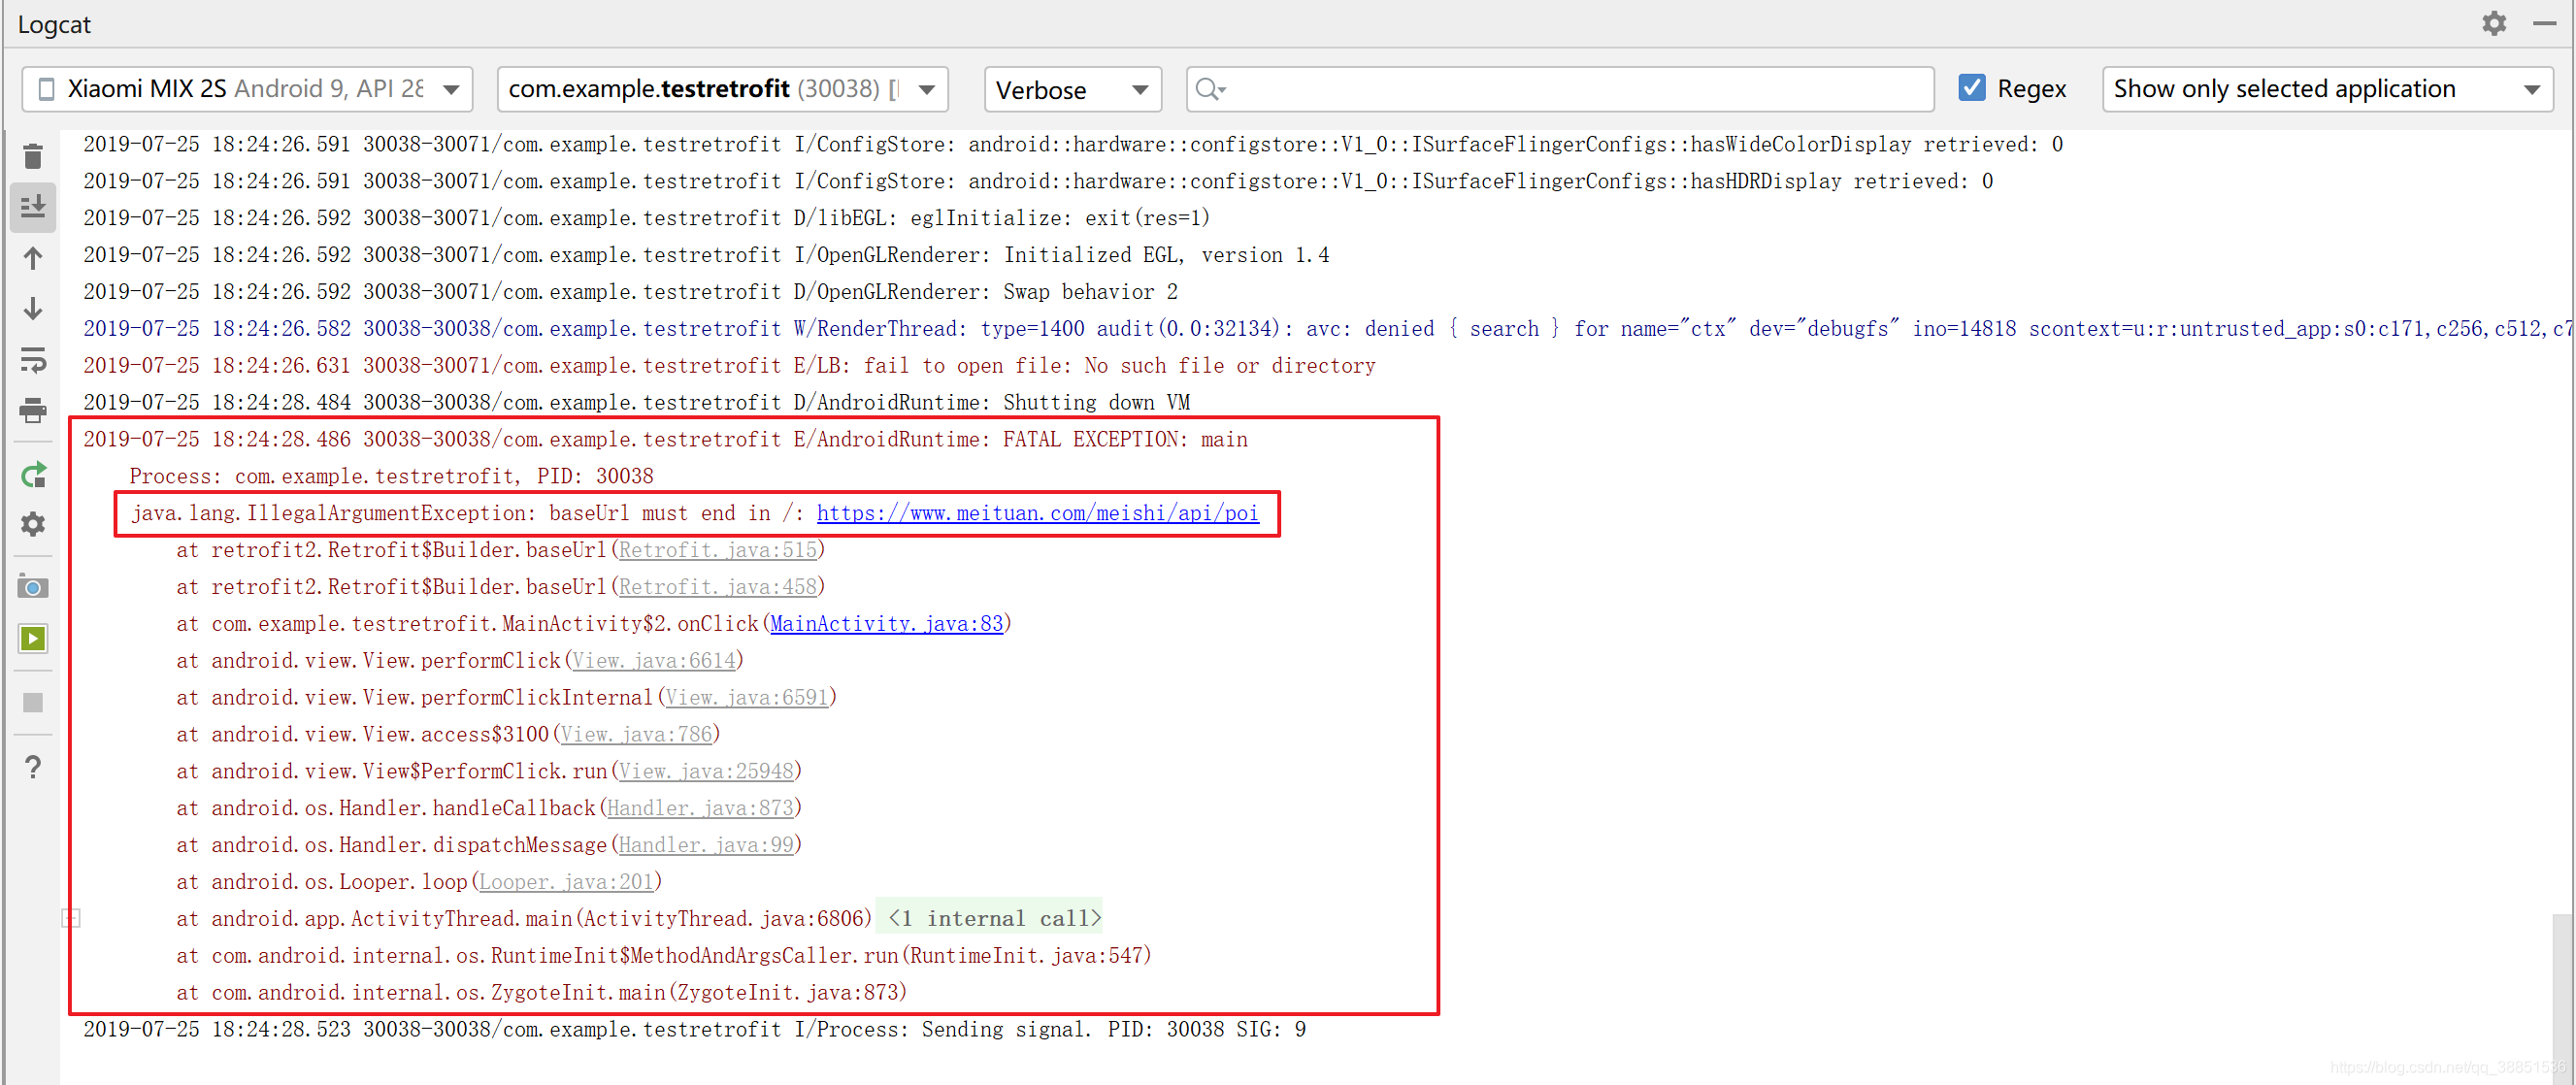Toggle the Regex checkbox
2576x1085 pixels.
(x=1971, y=88)
